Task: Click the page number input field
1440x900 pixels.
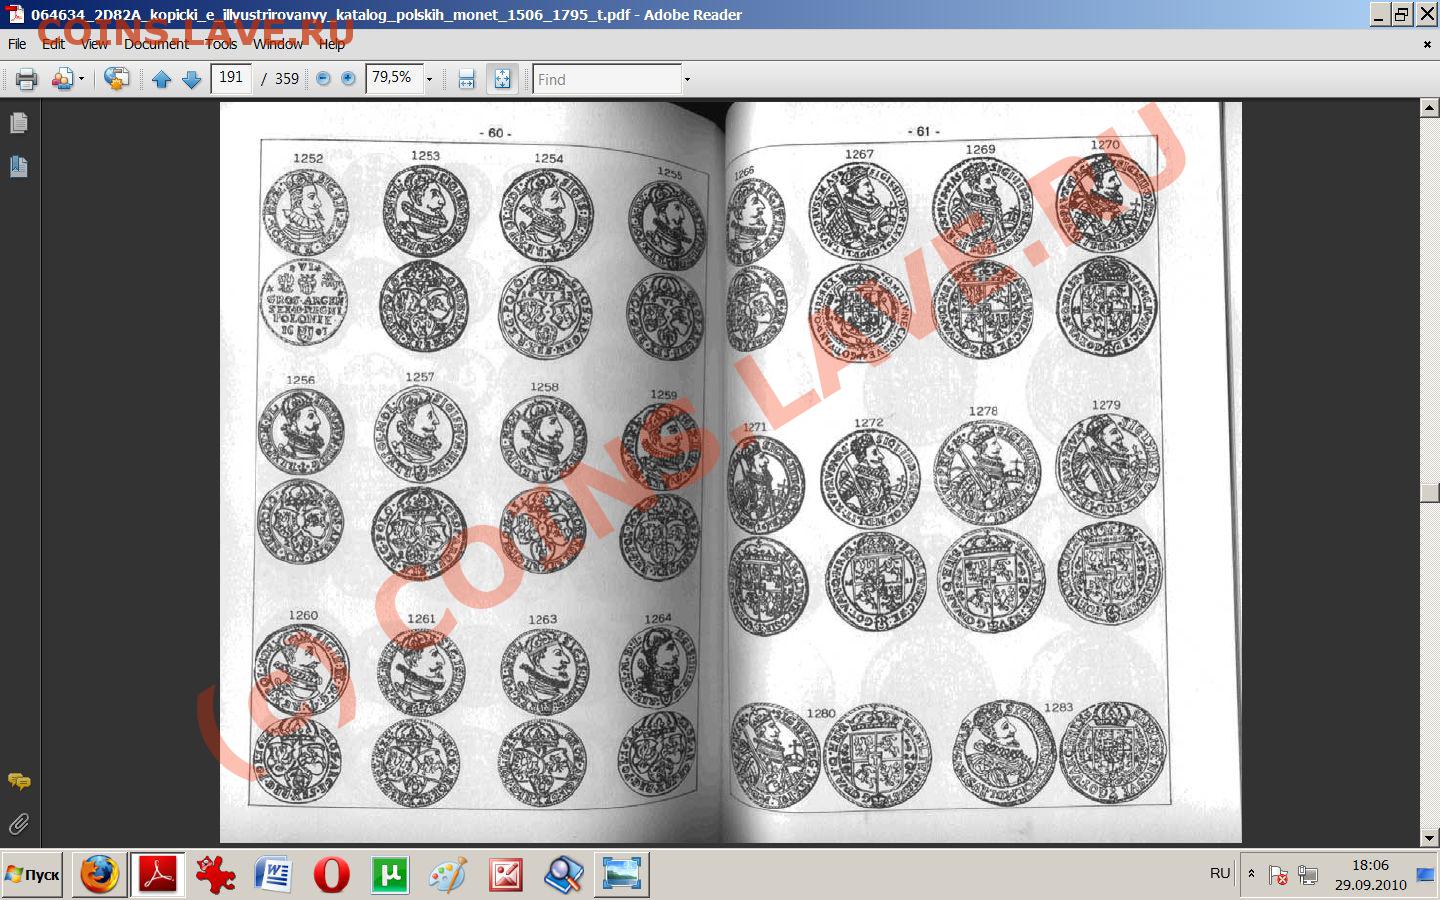Action: coord(231,78)
